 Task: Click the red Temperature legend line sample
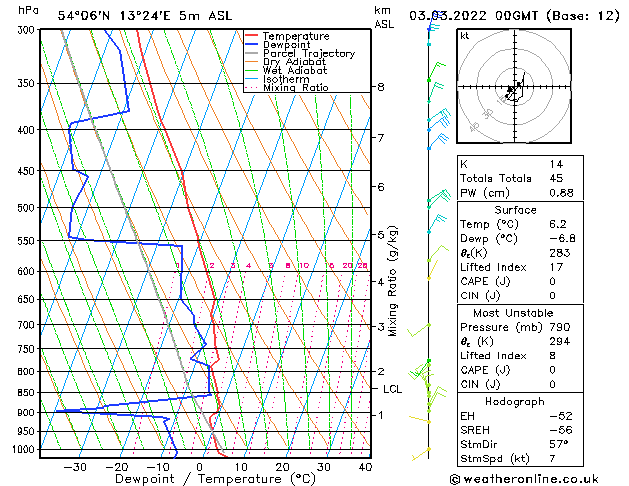(252, 36)
